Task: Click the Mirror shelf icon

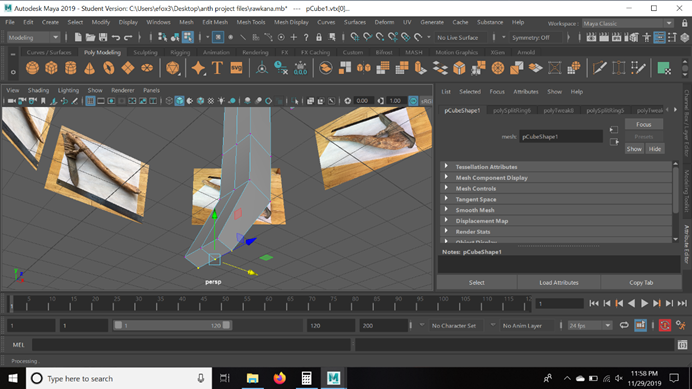Action: click(x=364, y=68)
